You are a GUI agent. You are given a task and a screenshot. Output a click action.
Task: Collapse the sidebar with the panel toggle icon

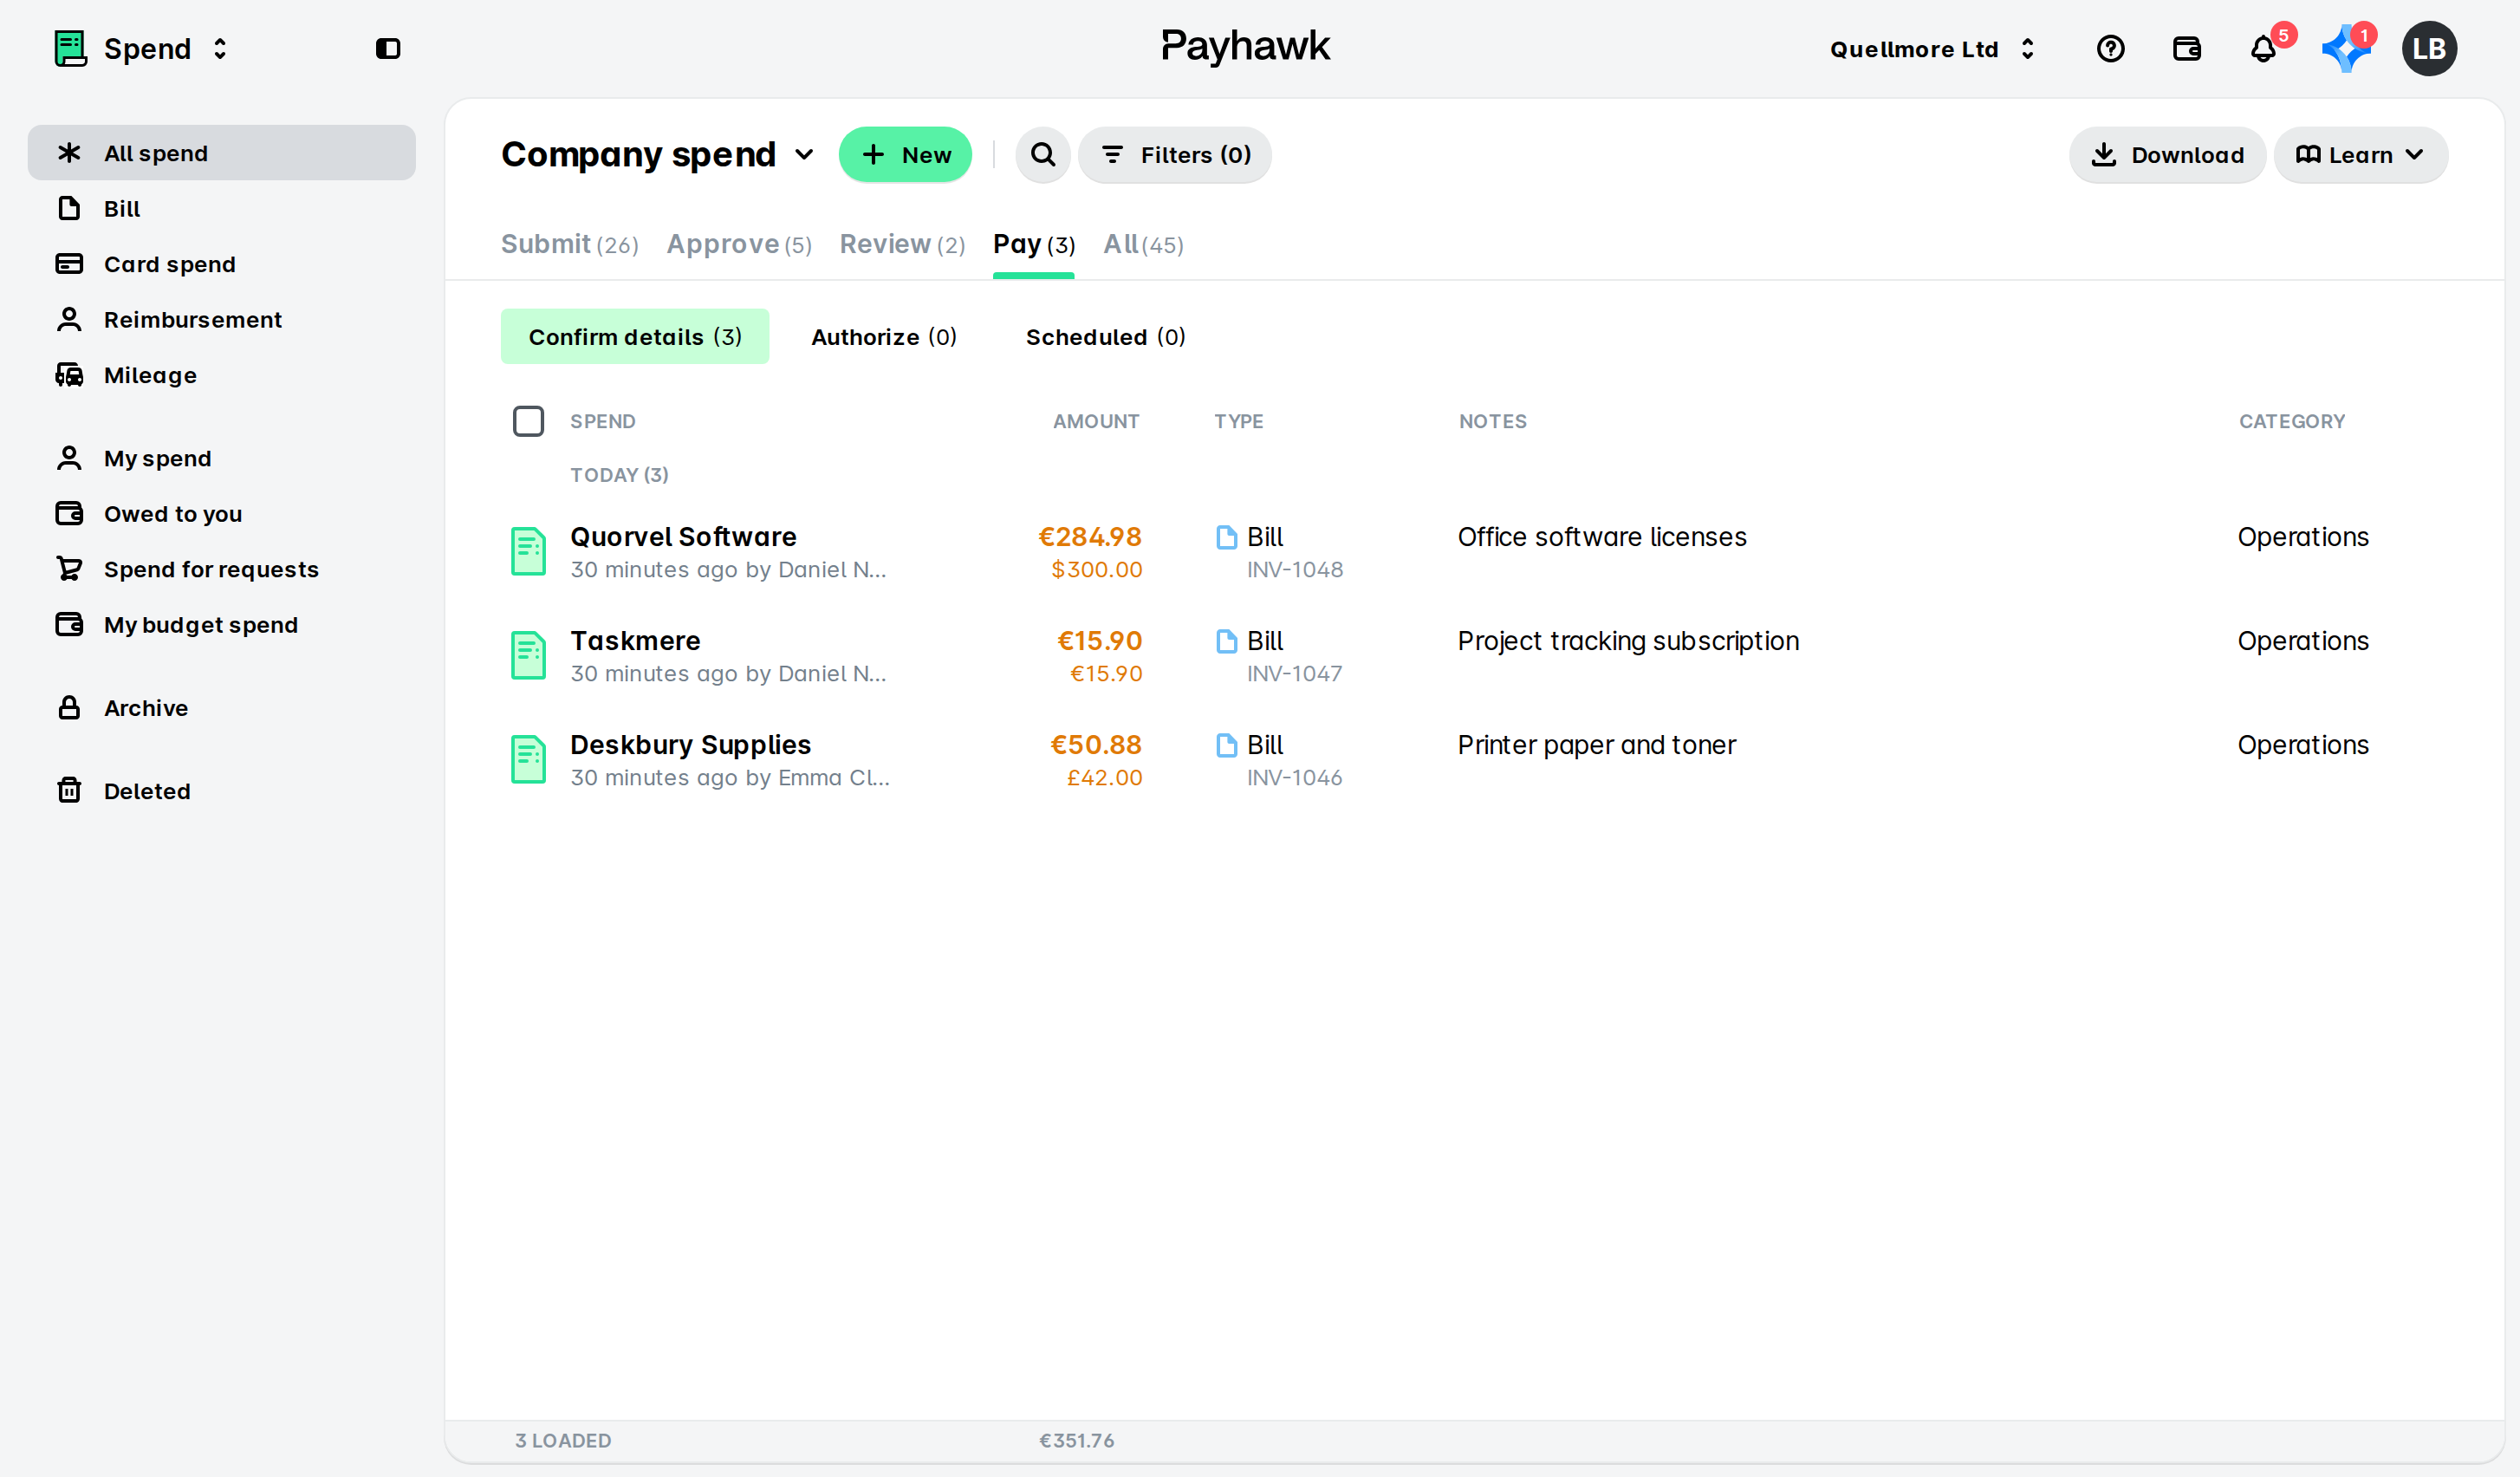pos(388,48)
